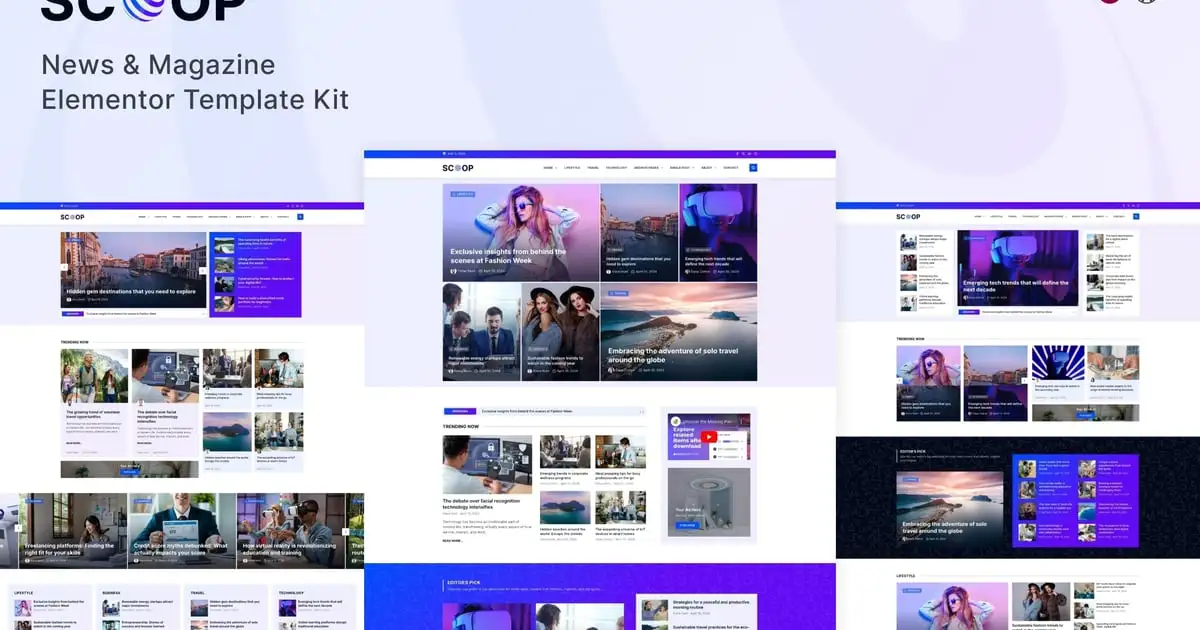
Task: Click blue button on center sidebar ad
Action: point(687,524)
